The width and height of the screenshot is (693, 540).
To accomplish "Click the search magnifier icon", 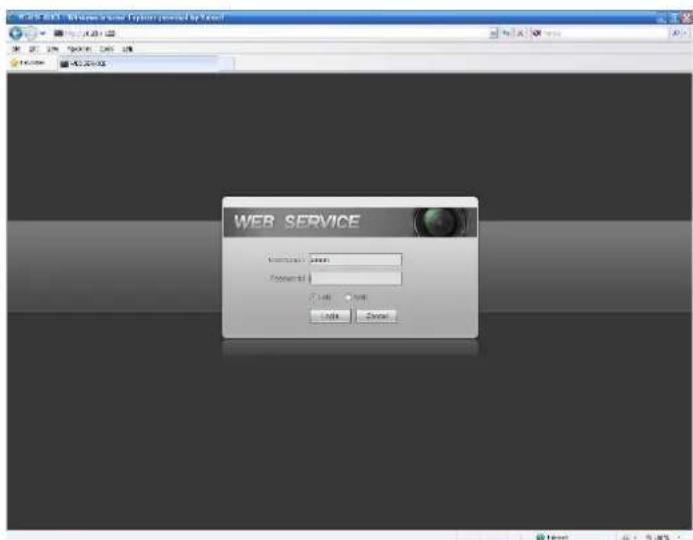I will click(676, 33).
